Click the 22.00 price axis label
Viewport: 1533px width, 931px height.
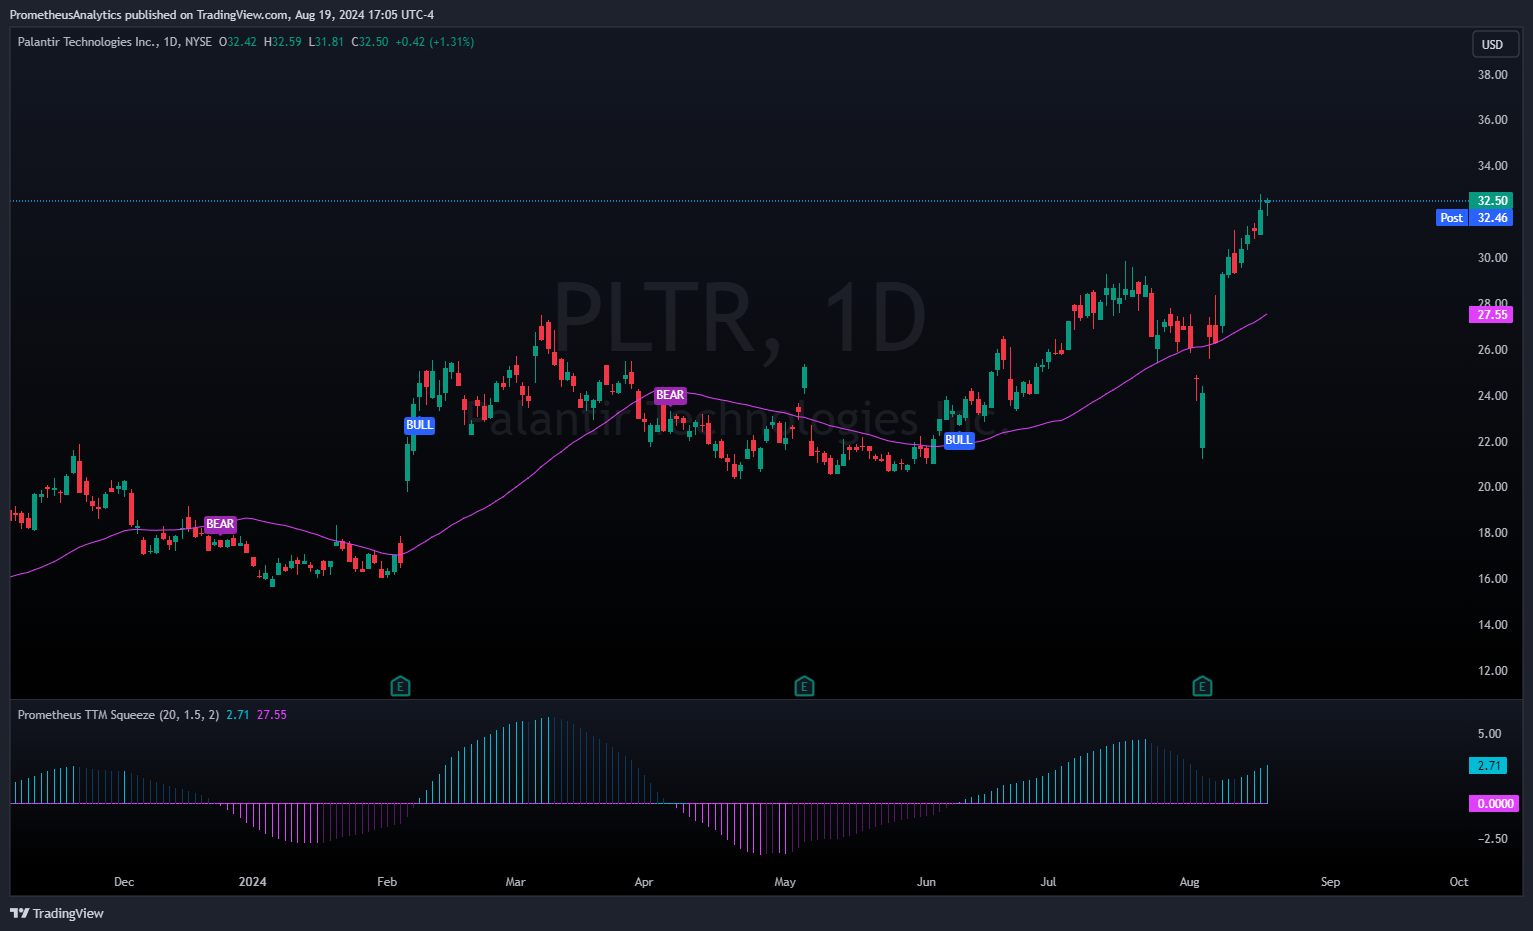coord(1493,442)
